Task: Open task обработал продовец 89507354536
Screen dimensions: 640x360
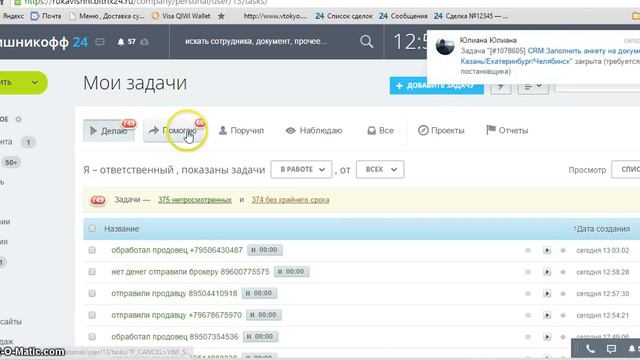Action: [175, 337]
